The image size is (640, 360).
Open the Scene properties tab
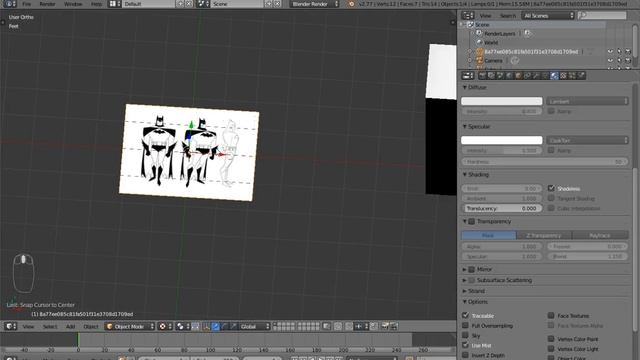[500, 76]
